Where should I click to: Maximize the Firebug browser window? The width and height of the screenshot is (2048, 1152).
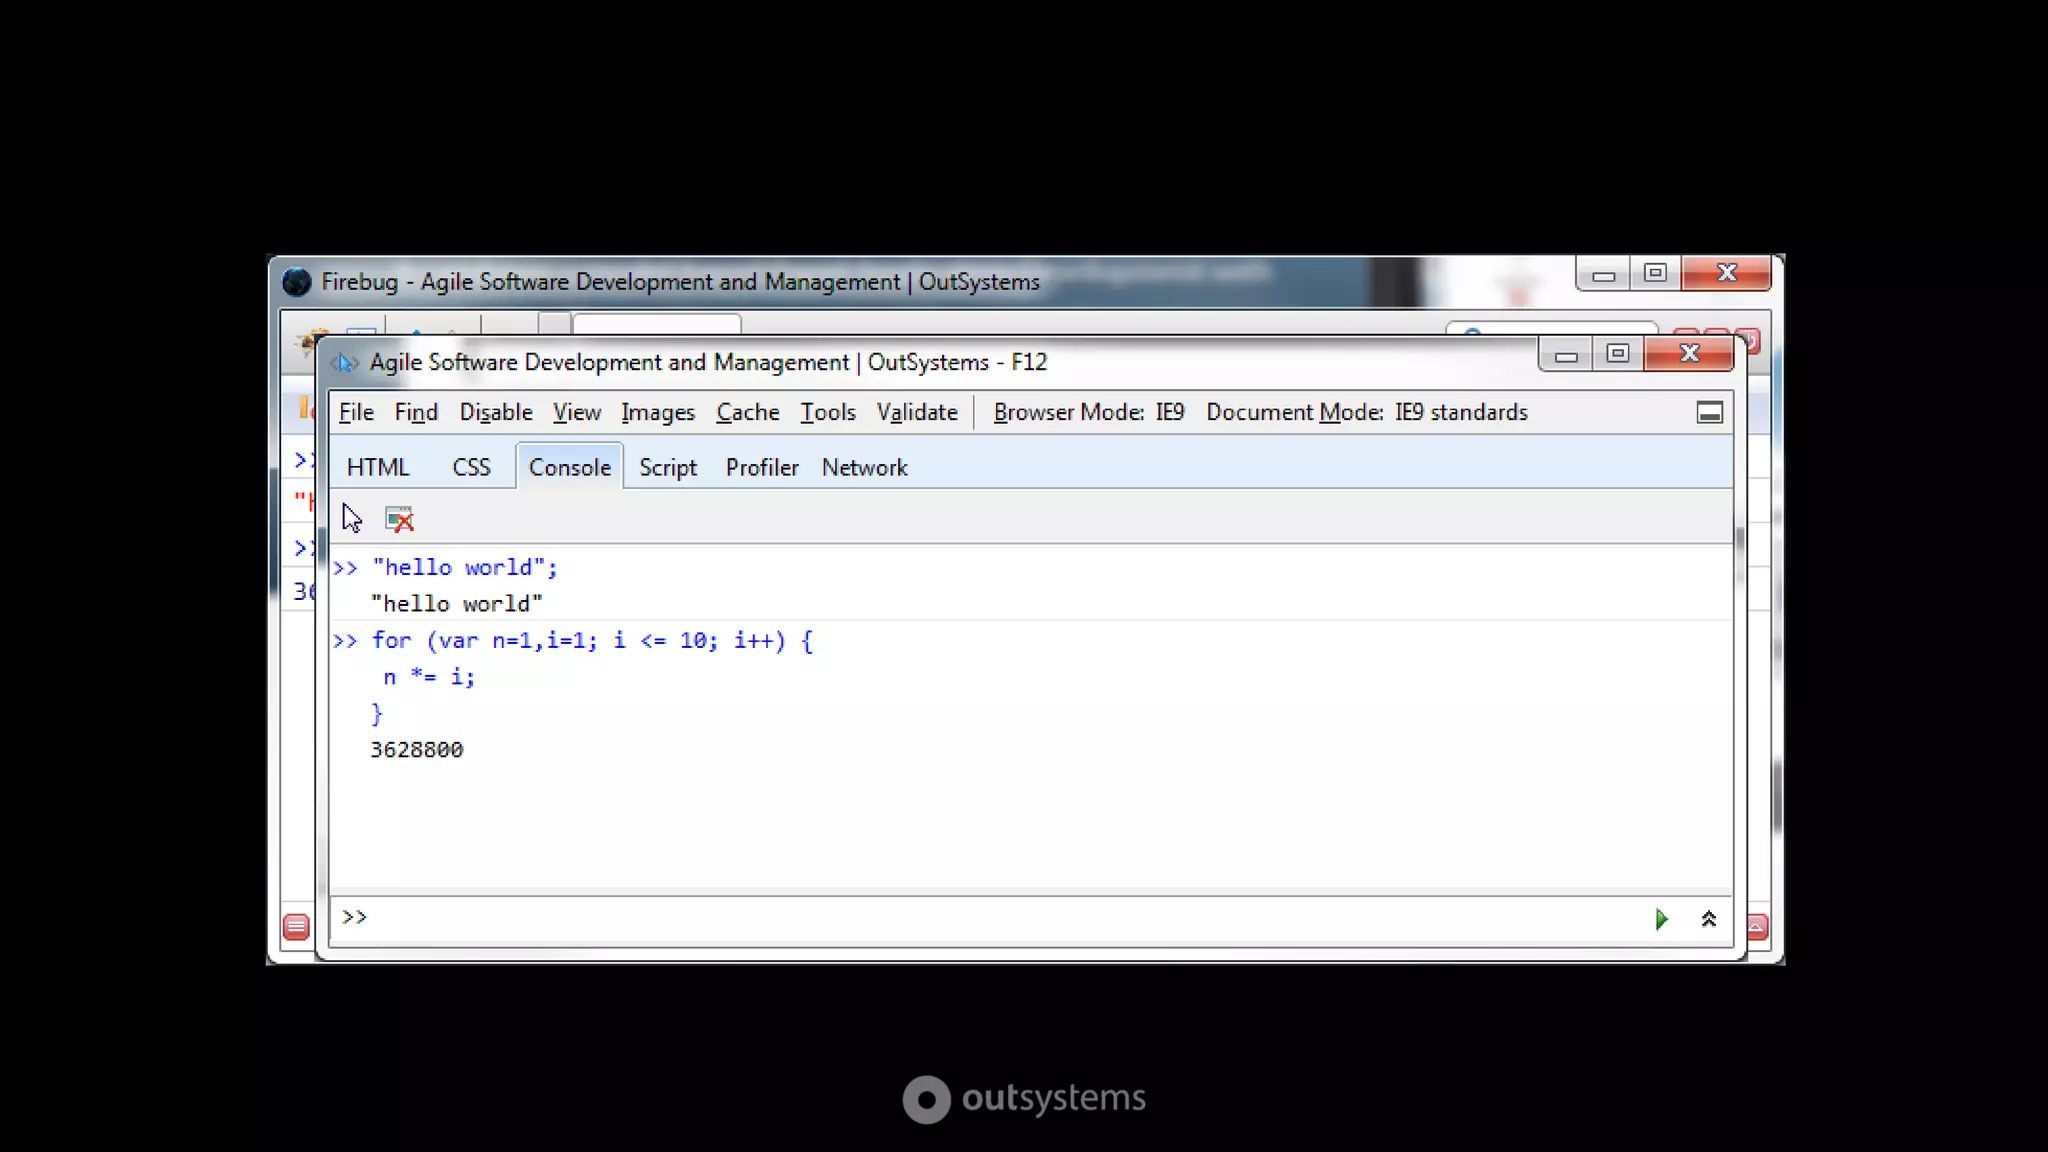[1655, 273]
